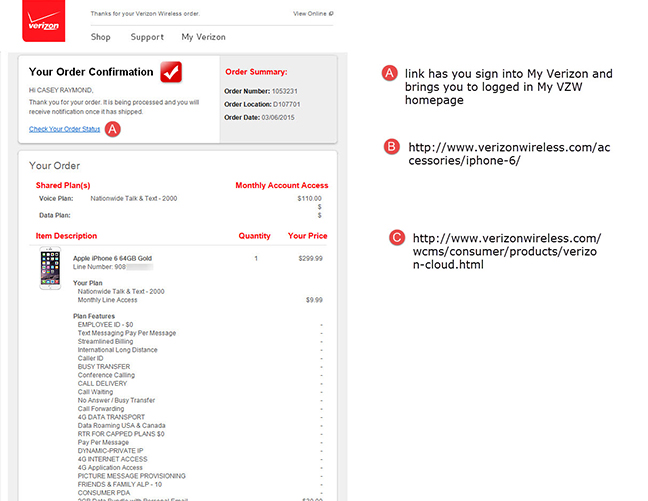Click the Hi CASEY RAYMOND greeting
The width and height of the screenshot is (648, 501).
[61, 90]
